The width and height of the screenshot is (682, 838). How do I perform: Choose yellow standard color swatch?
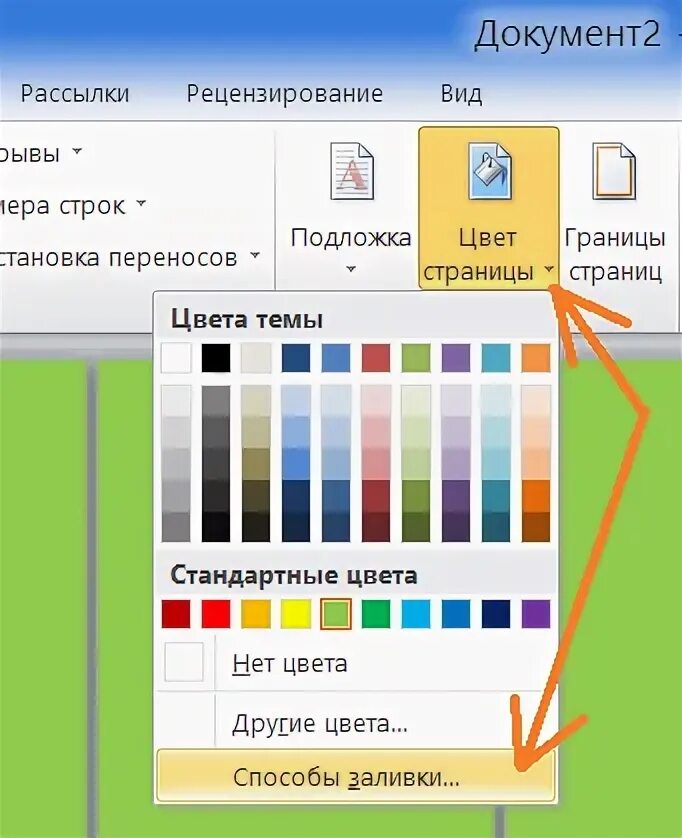[x=296, y=614]
